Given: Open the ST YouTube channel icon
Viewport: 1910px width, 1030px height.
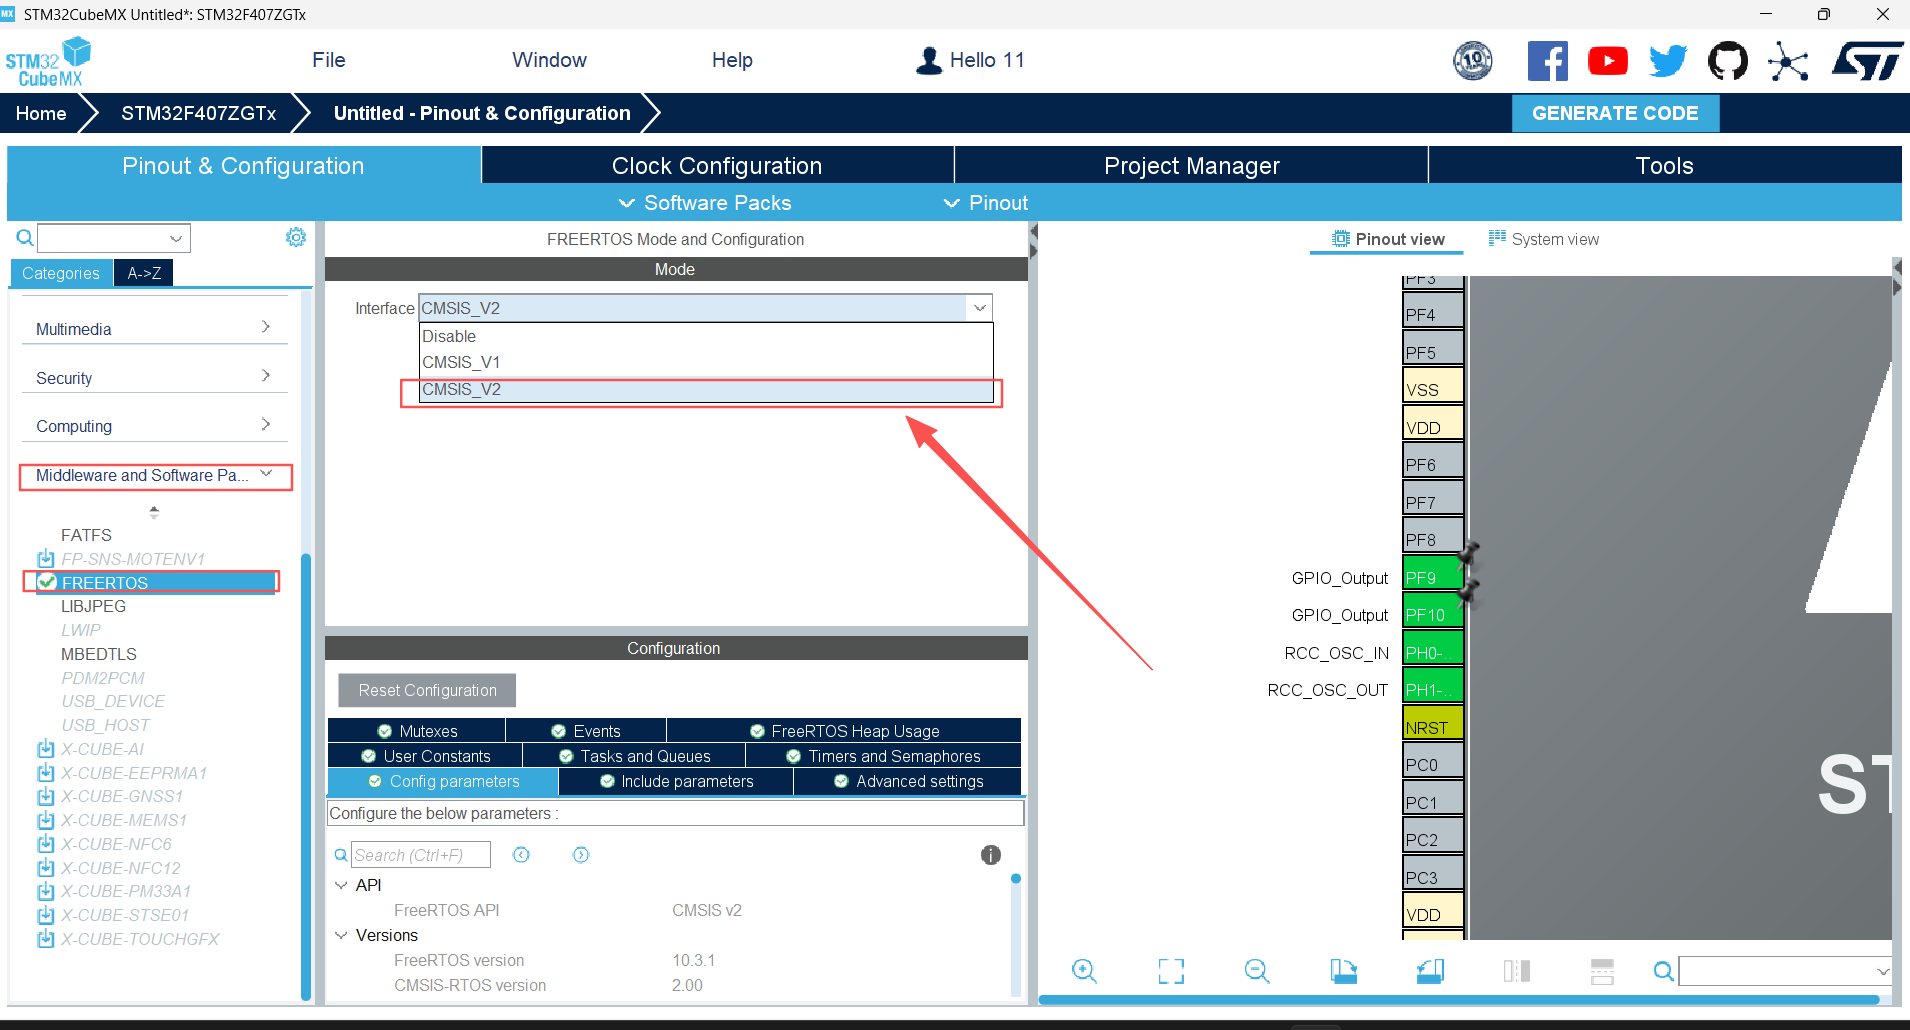Looking at the screenshot, I should pyautogui.click(x=1607, y=61).
